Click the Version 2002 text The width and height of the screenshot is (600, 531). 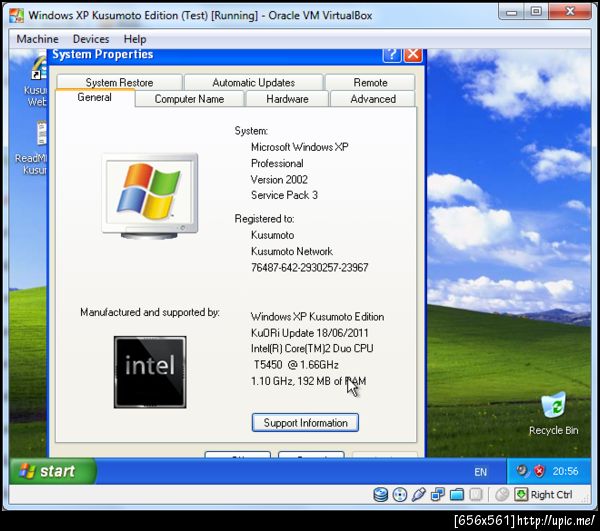(279, 179)
